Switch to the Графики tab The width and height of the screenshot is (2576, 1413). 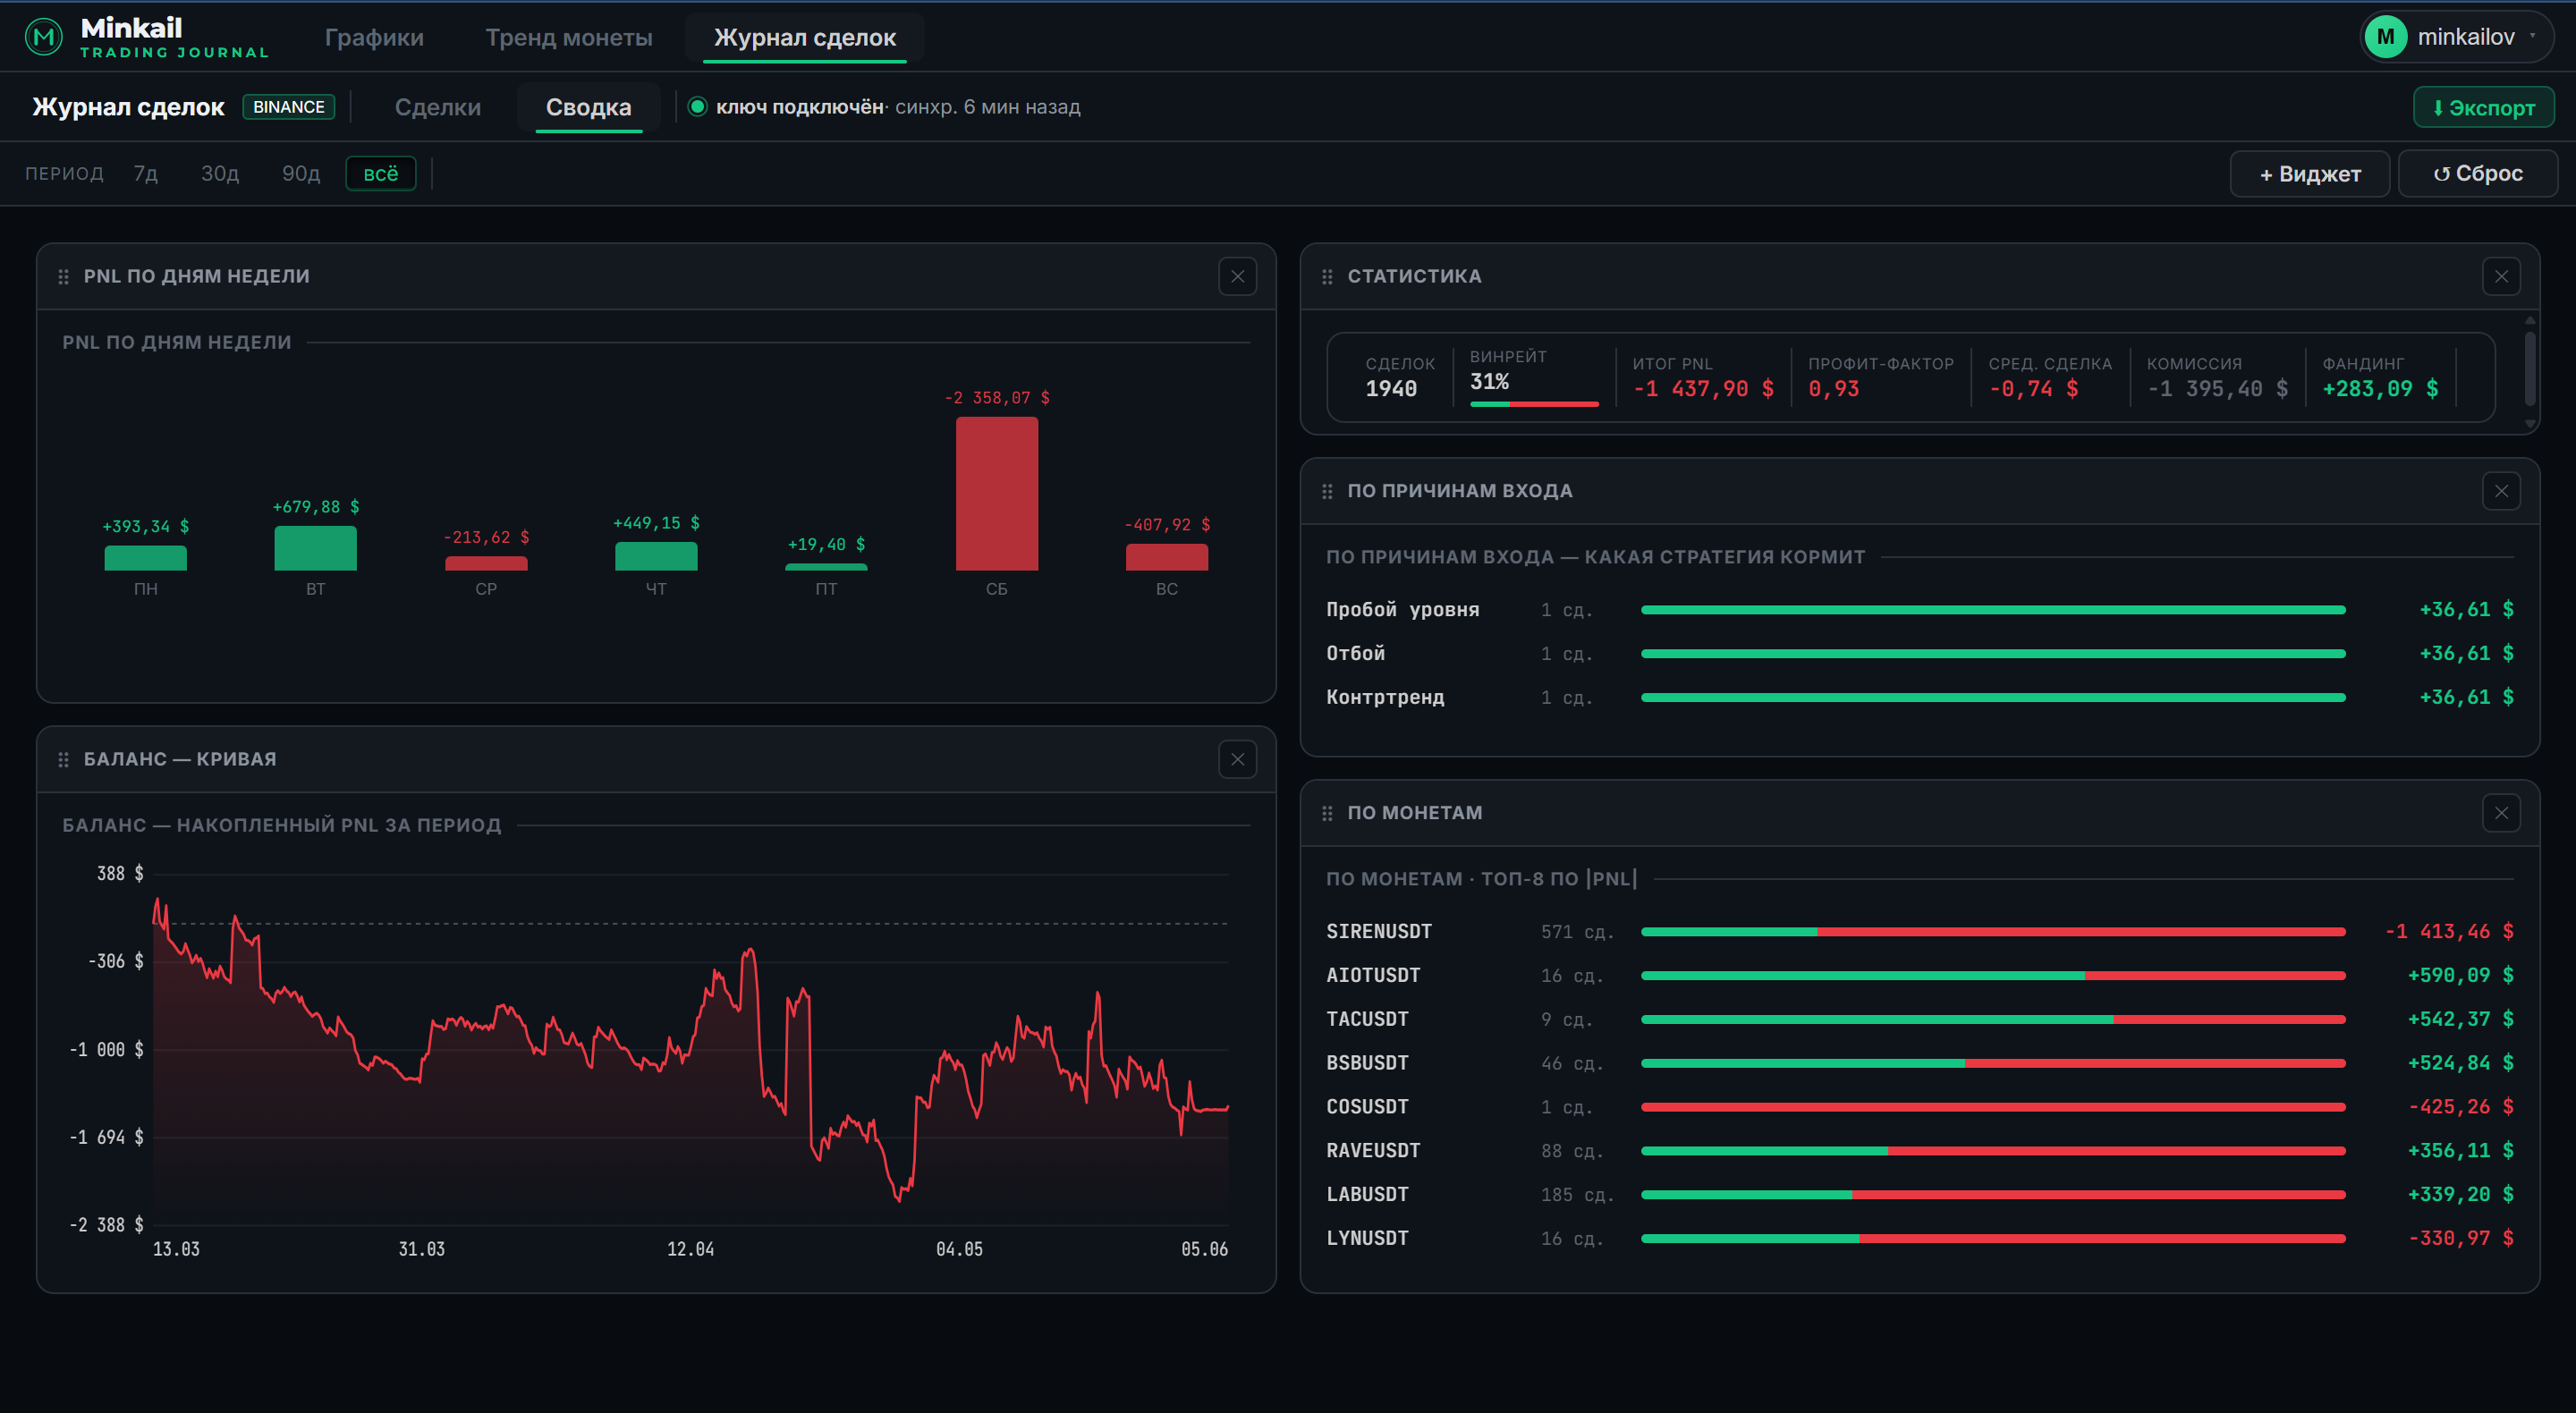click(x=374, y=37)
